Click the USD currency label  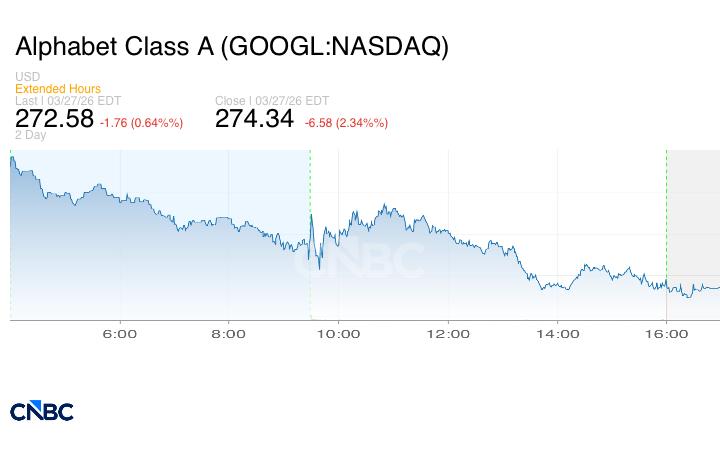pyautogui.click(x=27, y=77)
